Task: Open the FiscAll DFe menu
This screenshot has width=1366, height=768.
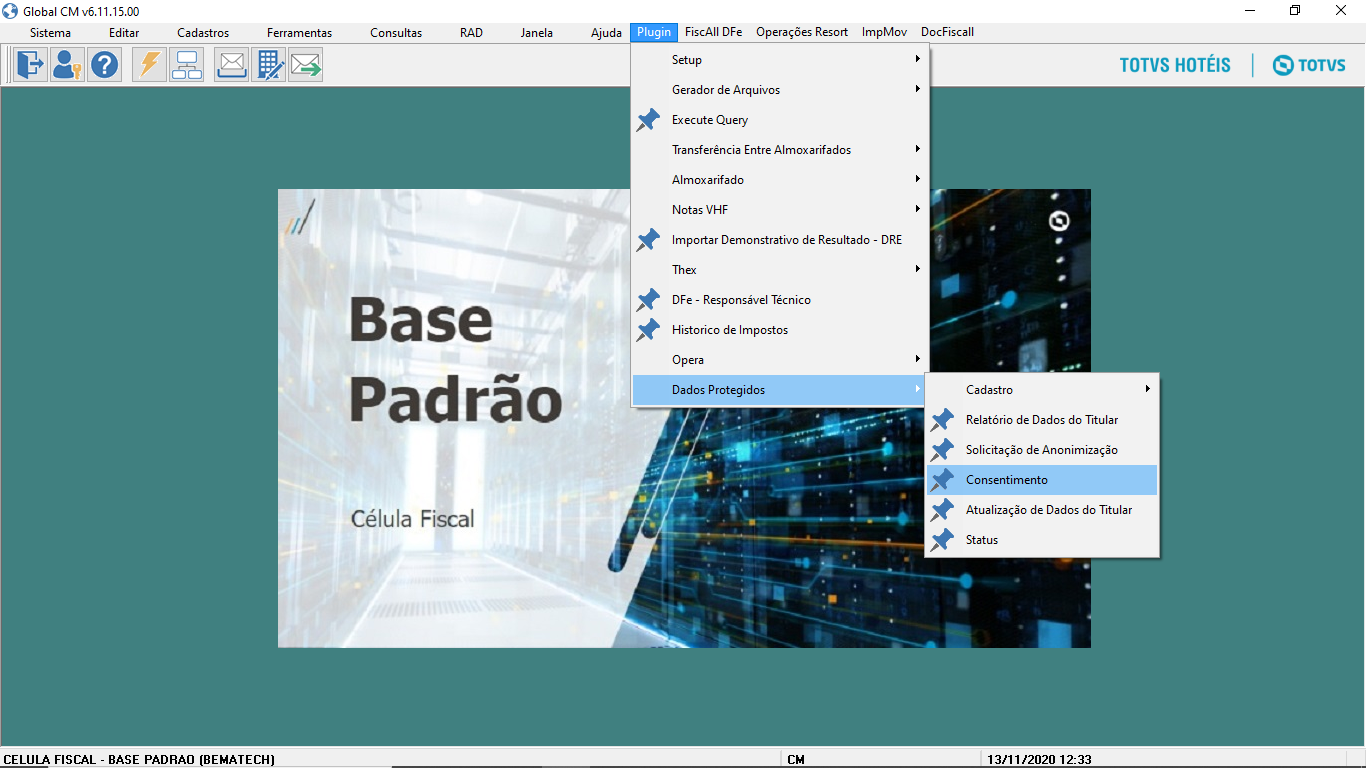Action: (714, 32)
